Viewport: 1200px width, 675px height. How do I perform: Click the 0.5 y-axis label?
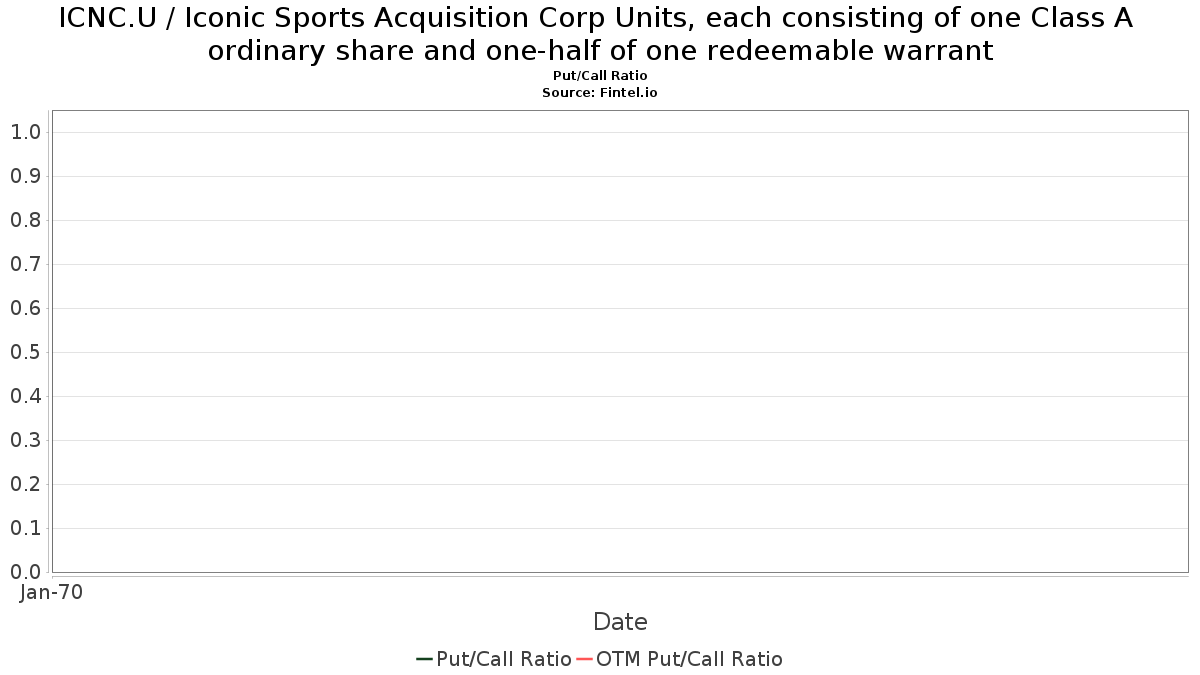[25, 352]
